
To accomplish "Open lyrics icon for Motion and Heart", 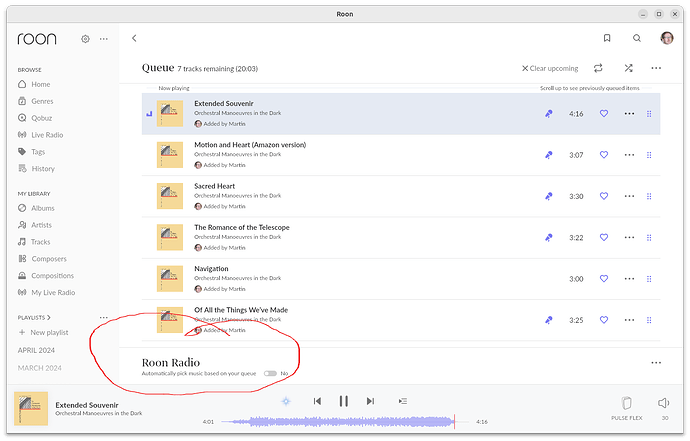I will 549,155.
